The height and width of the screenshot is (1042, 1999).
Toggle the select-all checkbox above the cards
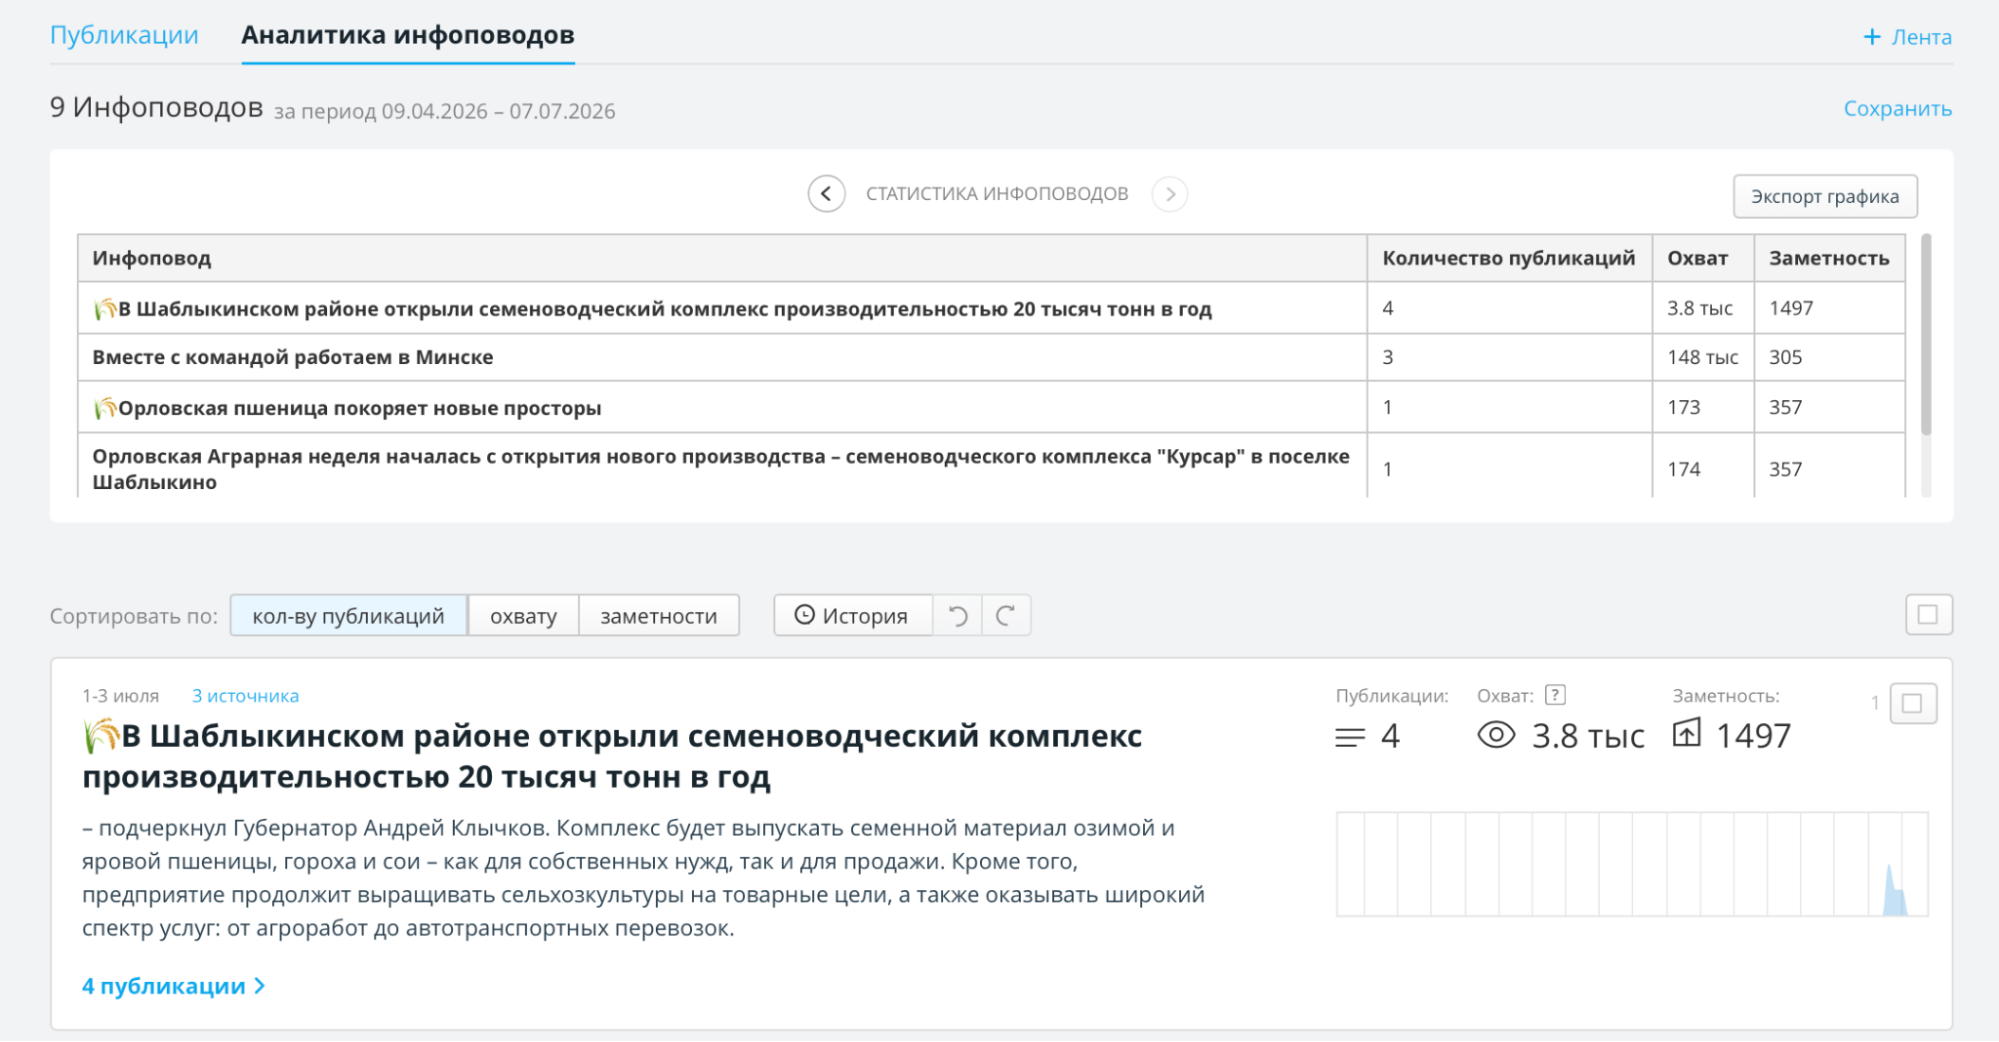pyautogui.click(x=1928, y=614)
